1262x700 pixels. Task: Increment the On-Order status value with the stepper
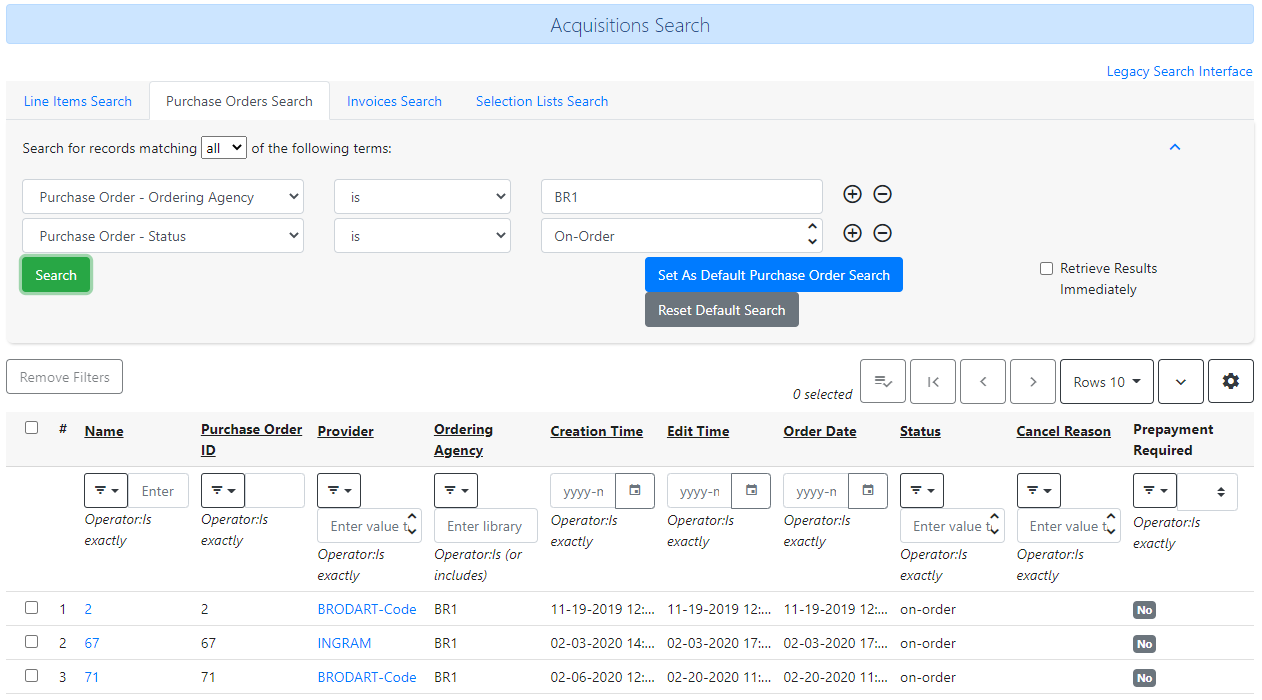pyautogui.click(x=810, y=229)
